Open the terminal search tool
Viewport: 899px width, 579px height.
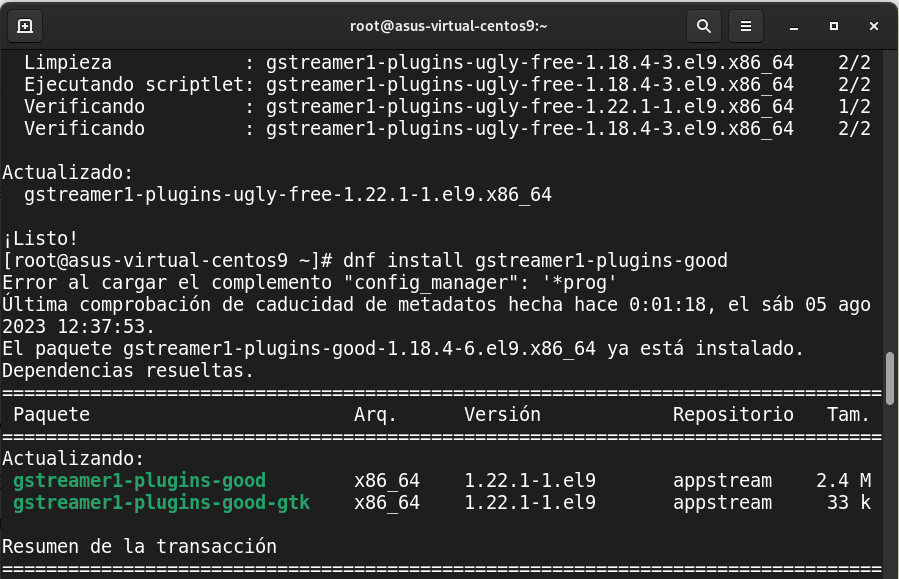(x=703, y=25)
